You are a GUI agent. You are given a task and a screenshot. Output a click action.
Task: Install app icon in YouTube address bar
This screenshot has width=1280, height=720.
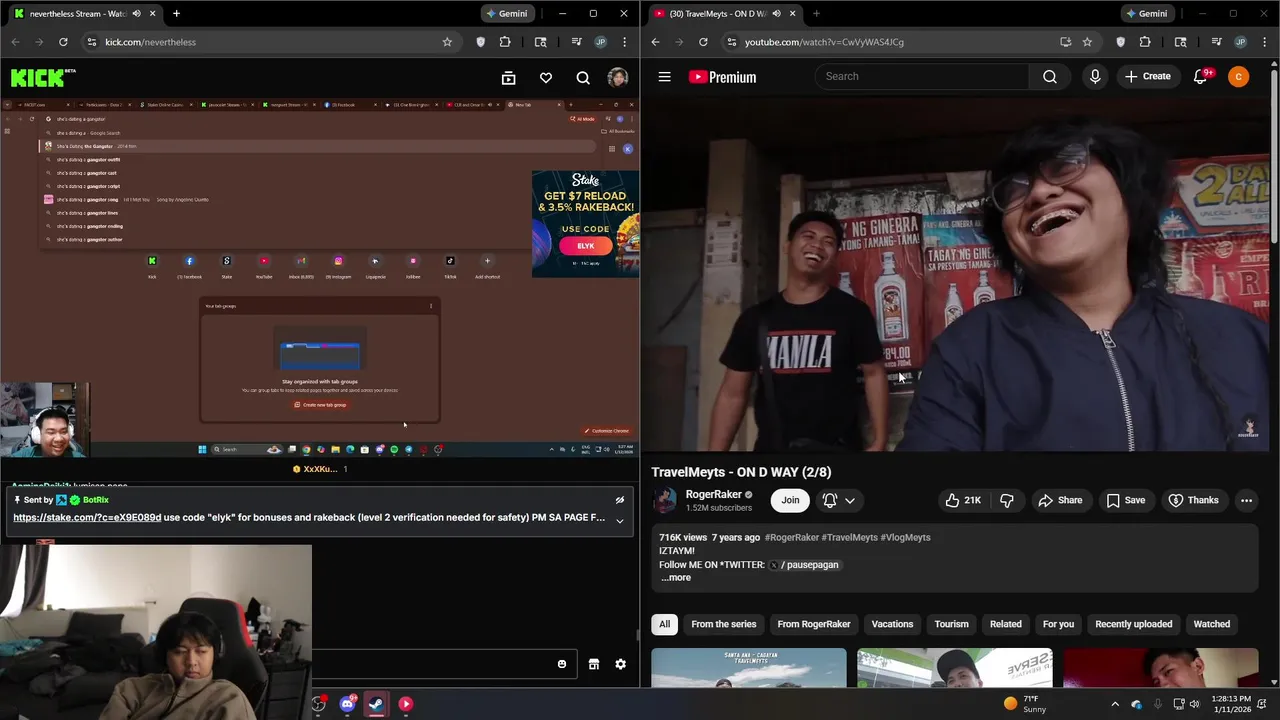[x=1066, y=42]
